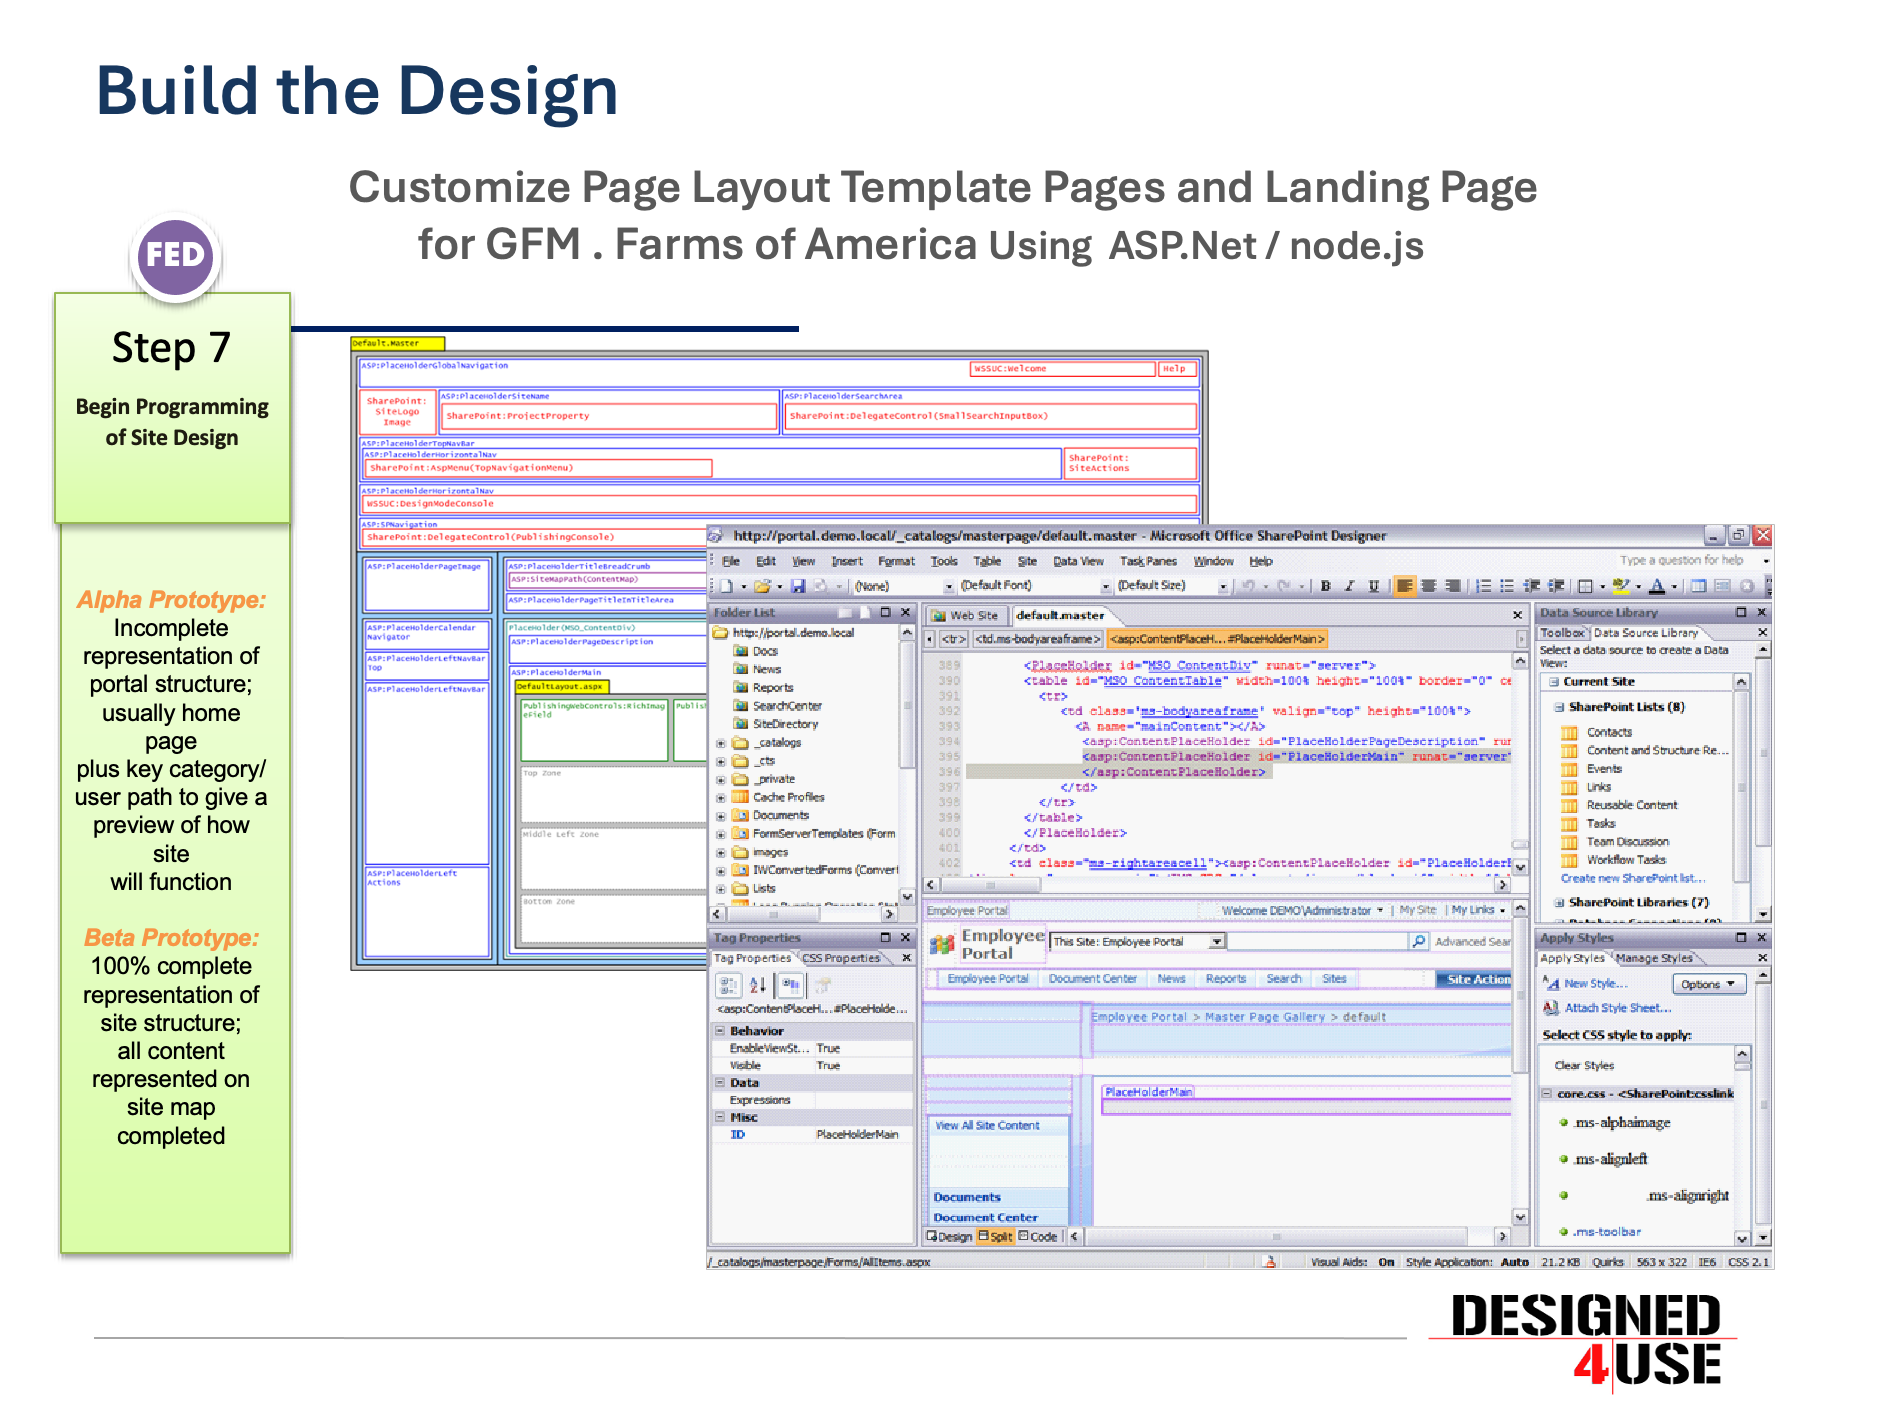Select the .ms-alignleft CSS style
The height and width of the screenshot is (1410, 1880).
tap(1611, 1159)
